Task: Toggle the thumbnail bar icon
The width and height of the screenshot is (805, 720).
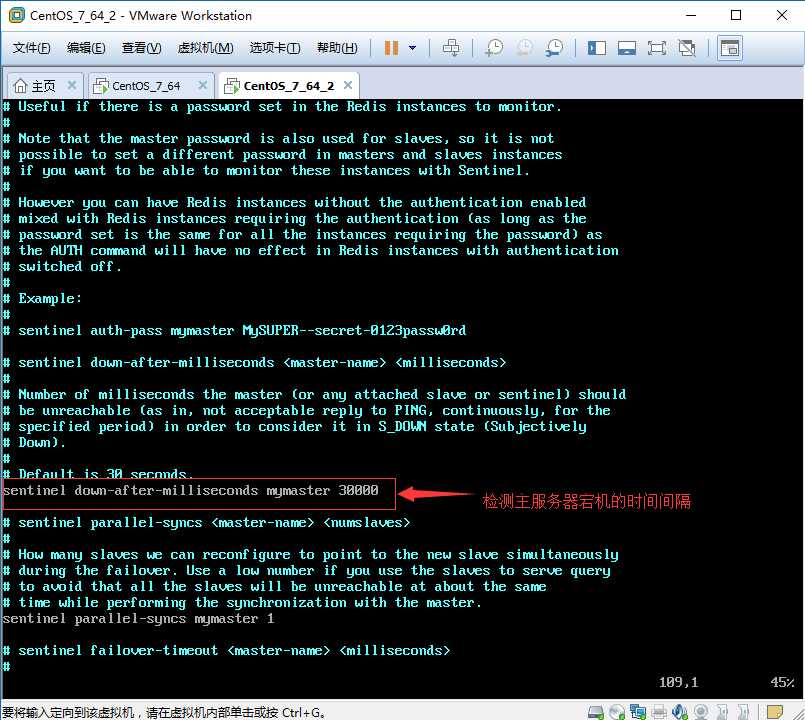Action: tap(627, 48)
